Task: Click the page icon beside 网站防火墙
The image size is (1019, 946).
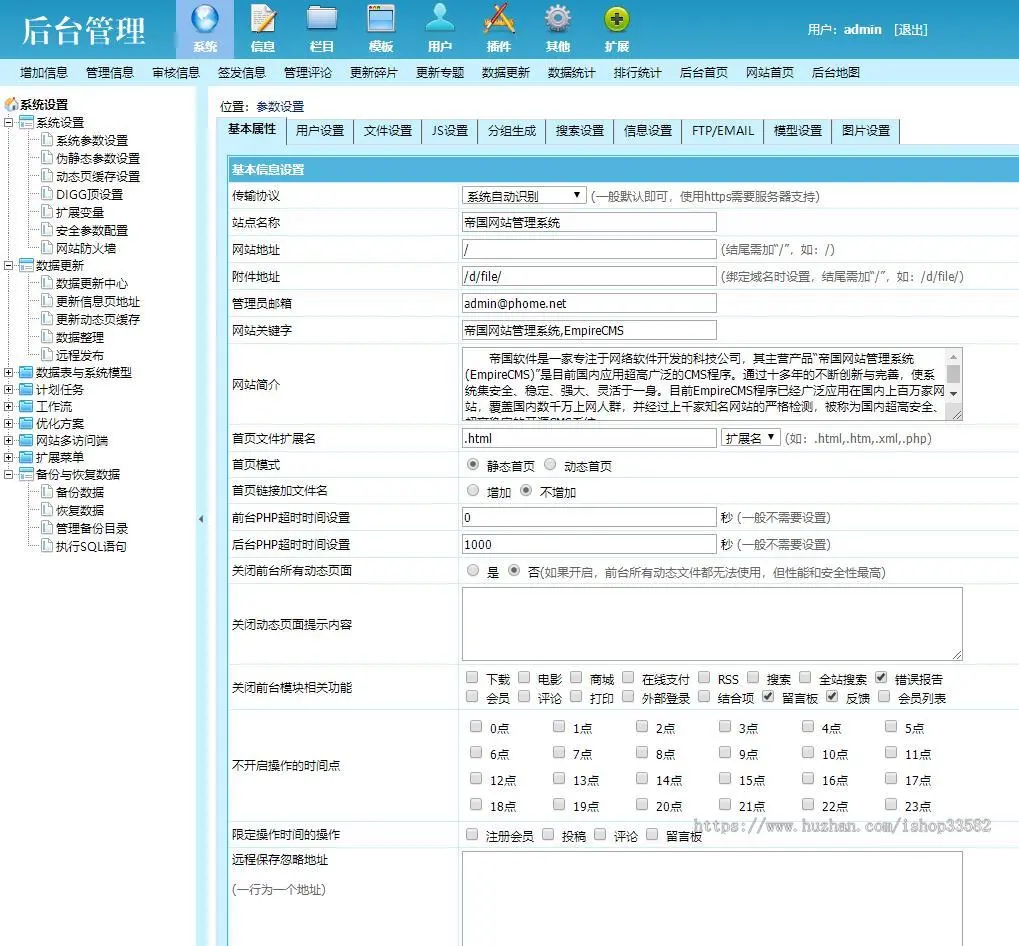Action: [x=46, y=248]
